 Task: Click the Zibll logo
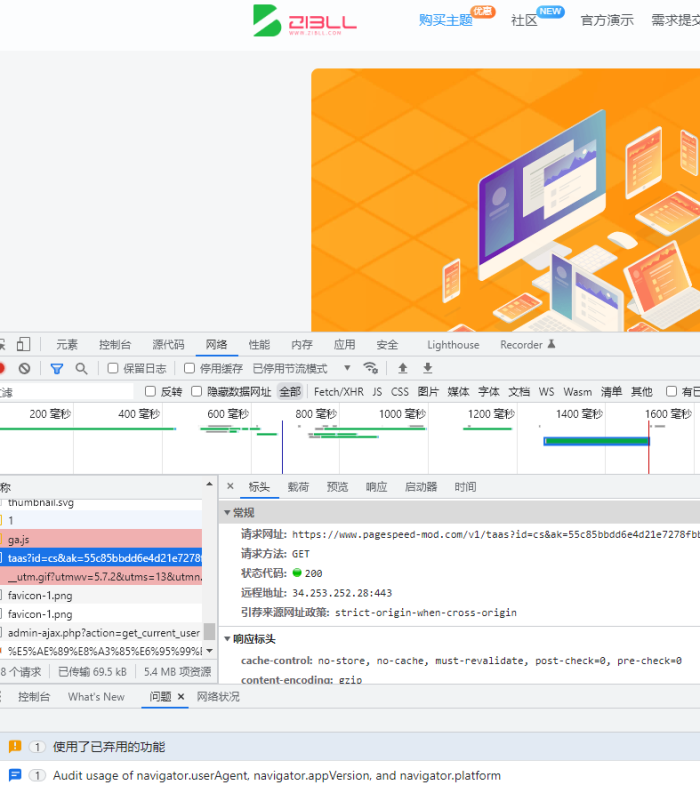pos(305,21)
